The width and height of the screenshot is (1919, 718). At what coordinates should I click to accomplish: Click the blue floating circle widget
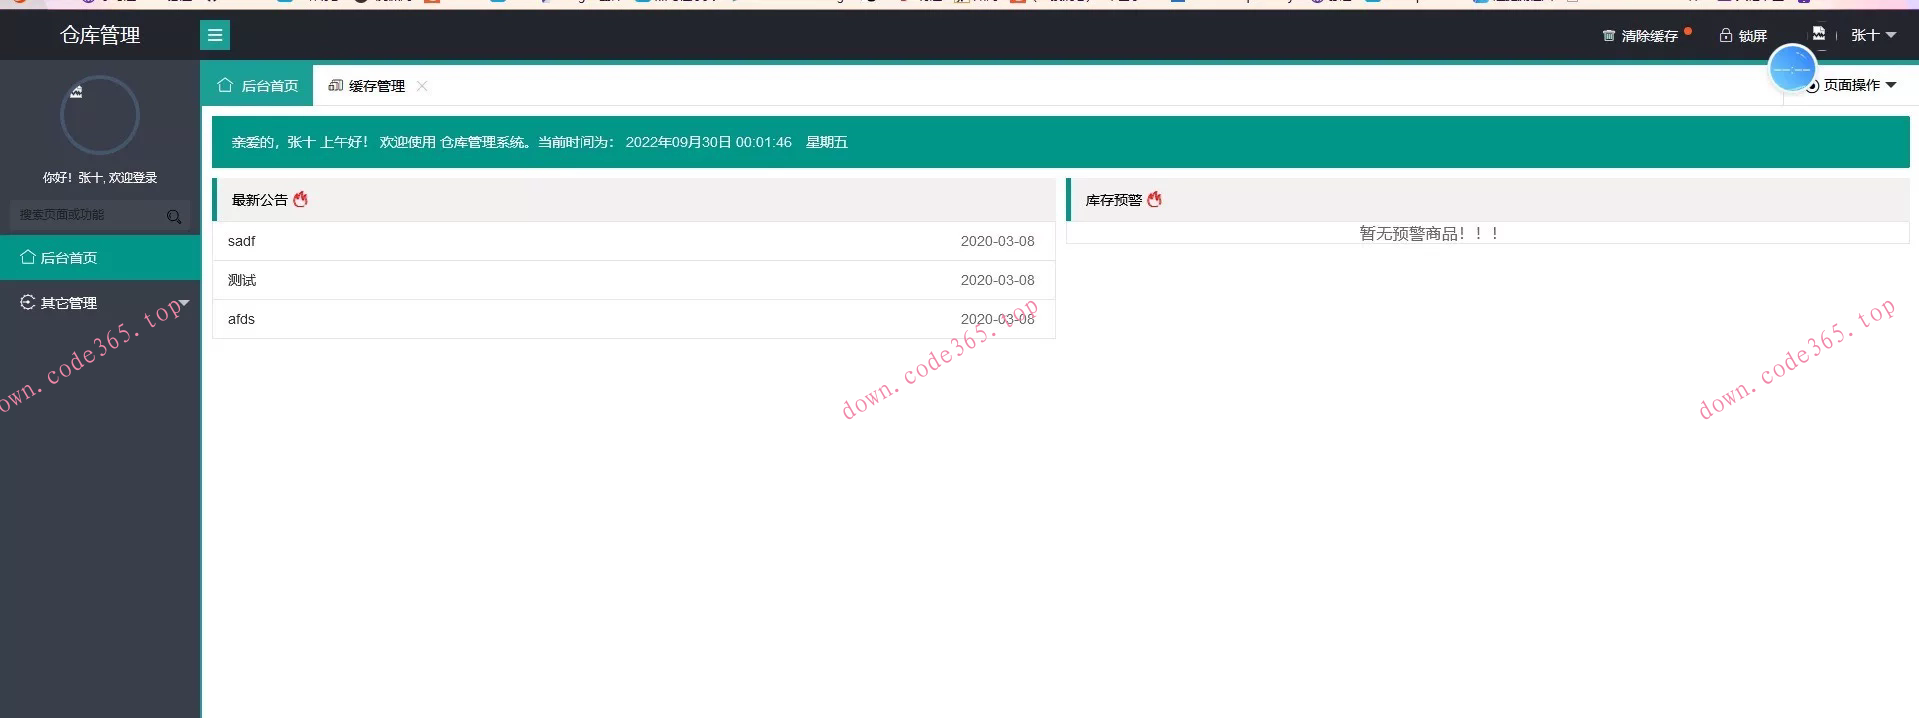1791,69
